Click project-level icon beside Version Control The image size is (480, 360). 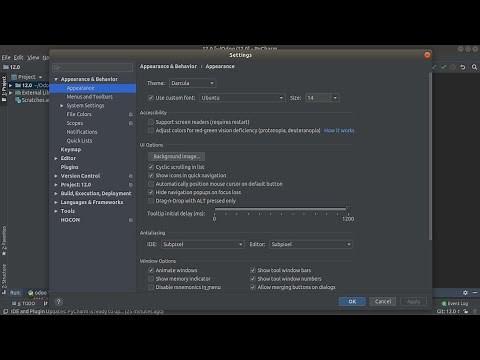131,176
